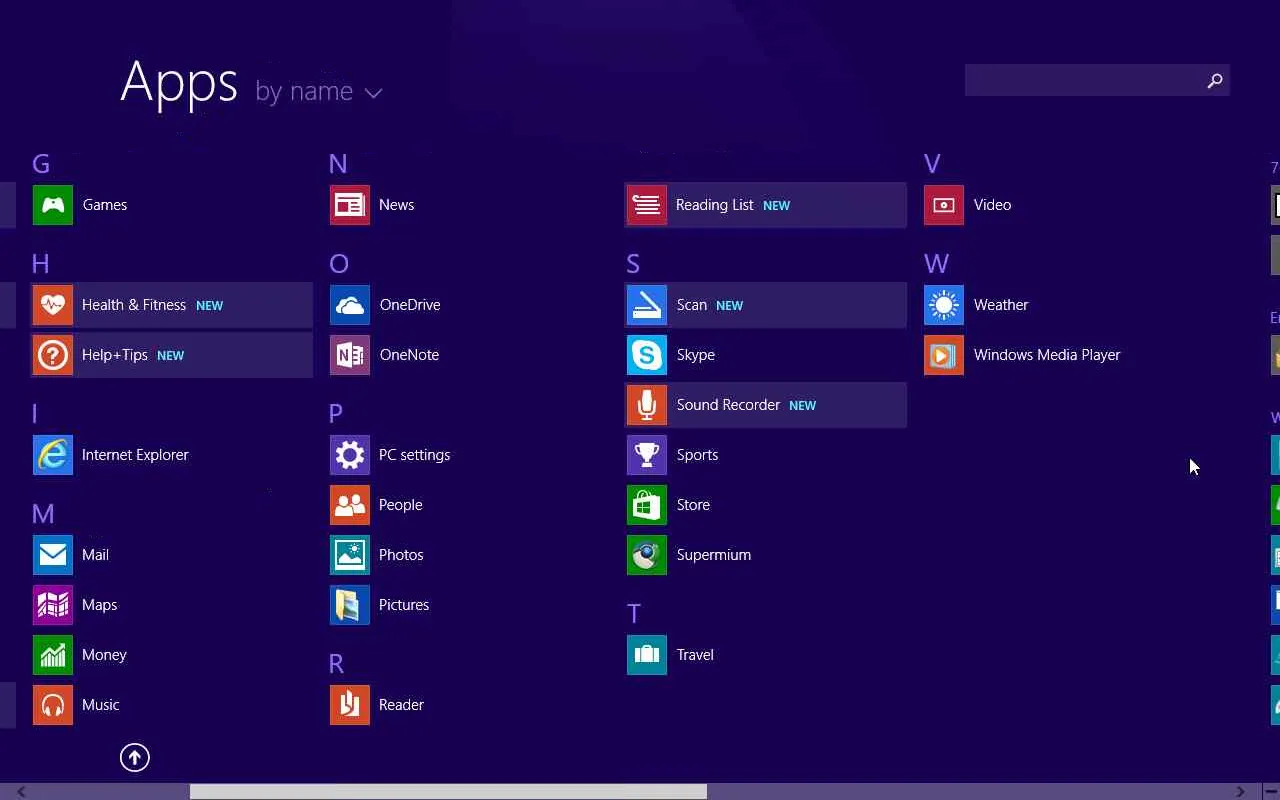Select the W letter group header
The width and height of the screenshot is (1280, 800).
click(936, 264)
